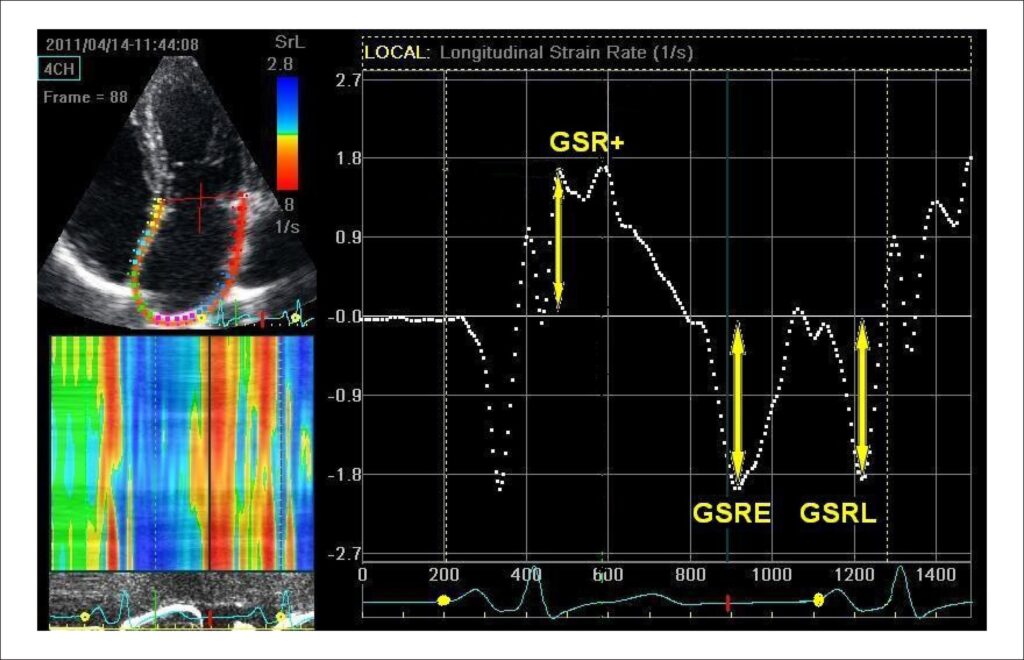Click the yellow ECG marker below the 1200 tick
This screenshot has height=660, width=1024.
(818, 600)
